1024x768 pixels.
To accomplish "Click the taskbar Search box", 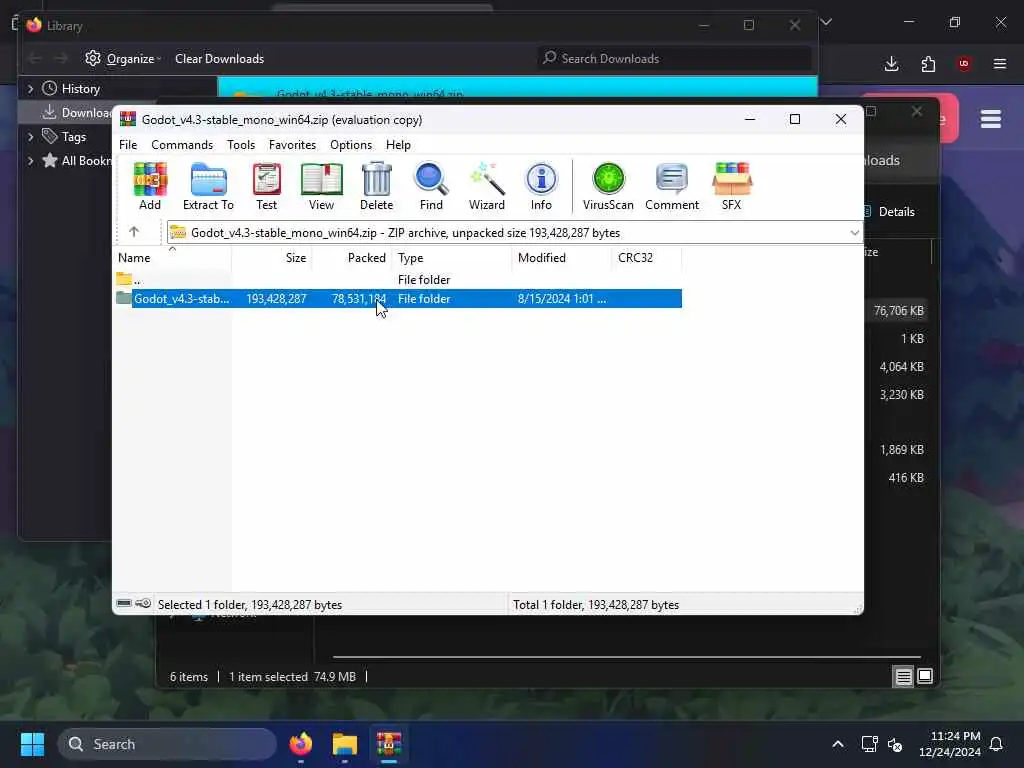I will 167,744.
